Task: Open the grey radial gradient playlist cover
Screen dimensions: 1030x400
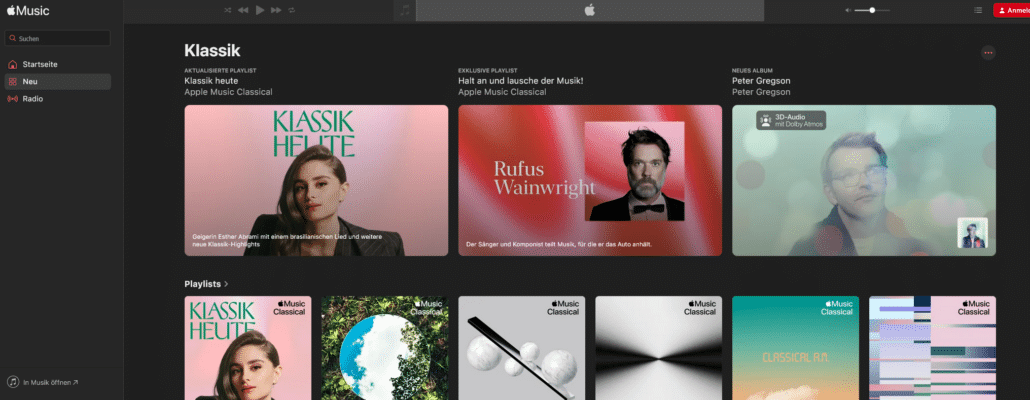Action: [x=658, y=348]
